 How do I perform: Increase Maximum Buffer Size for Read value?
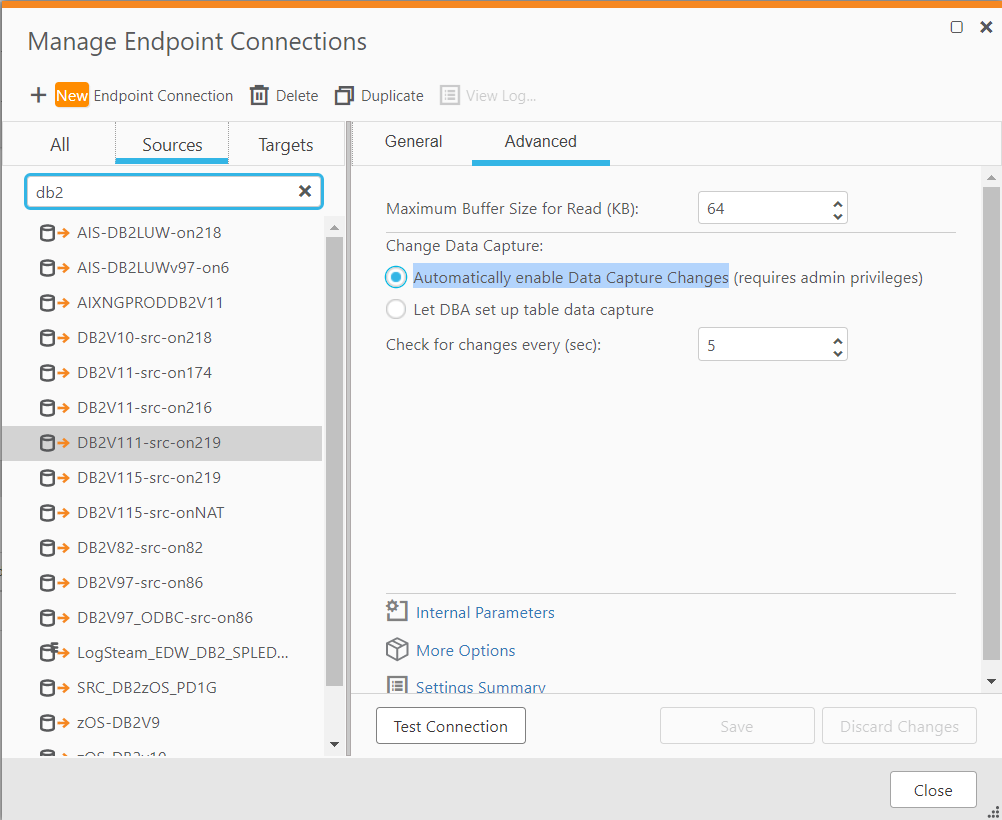[838, 202]
